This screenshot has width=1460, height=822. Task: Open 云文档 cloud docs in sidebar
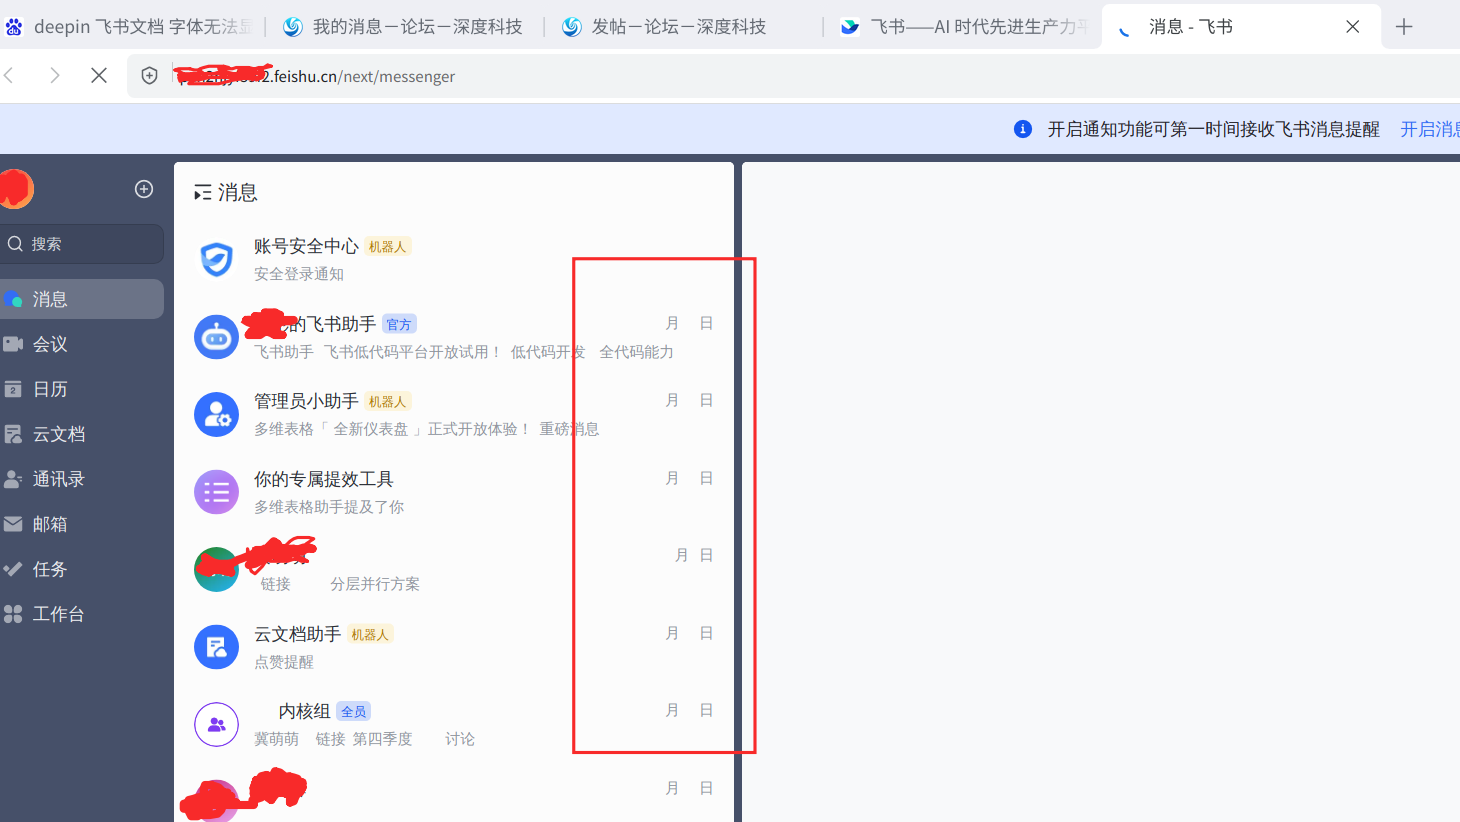click(82, 434)
